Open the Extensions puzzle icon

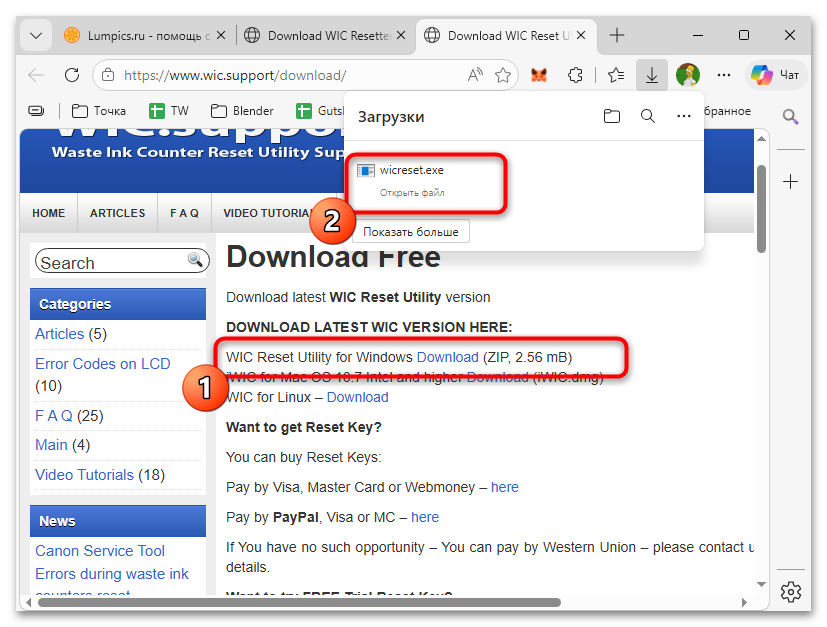575,75
